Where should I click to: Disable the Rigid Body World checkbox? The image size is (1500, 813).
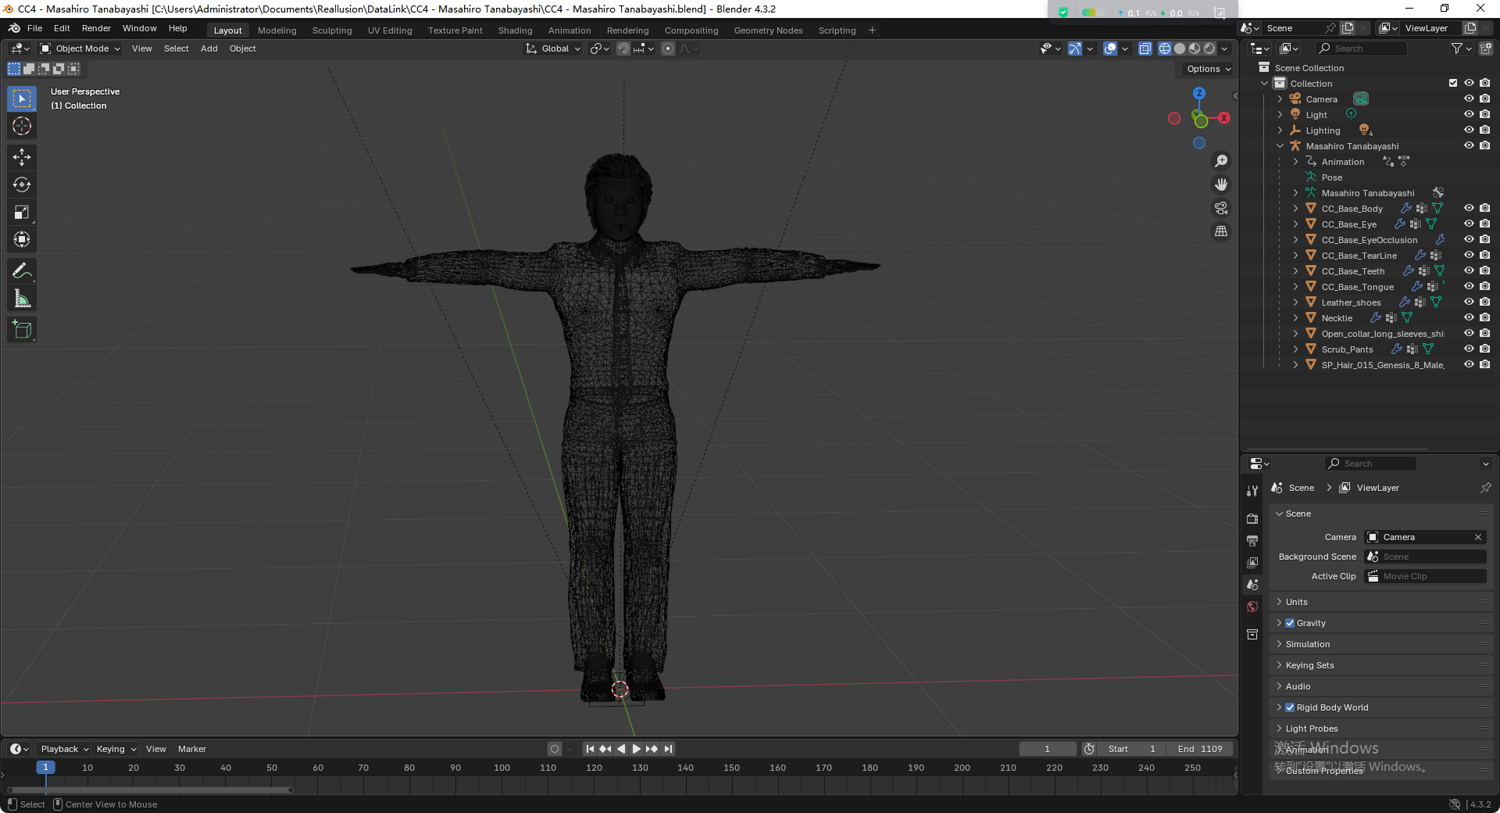(x=1290, y=708)
